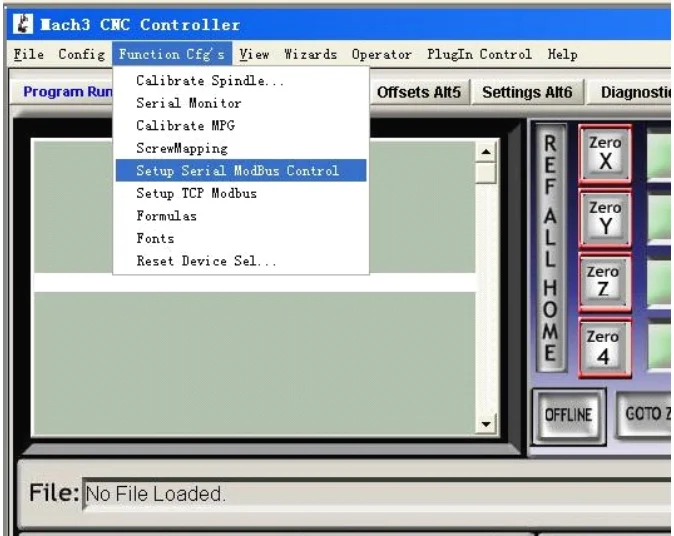The image size is (674, 536).
Task: Switch to the Settings Alt6 tab
Action: coord(527,92)
